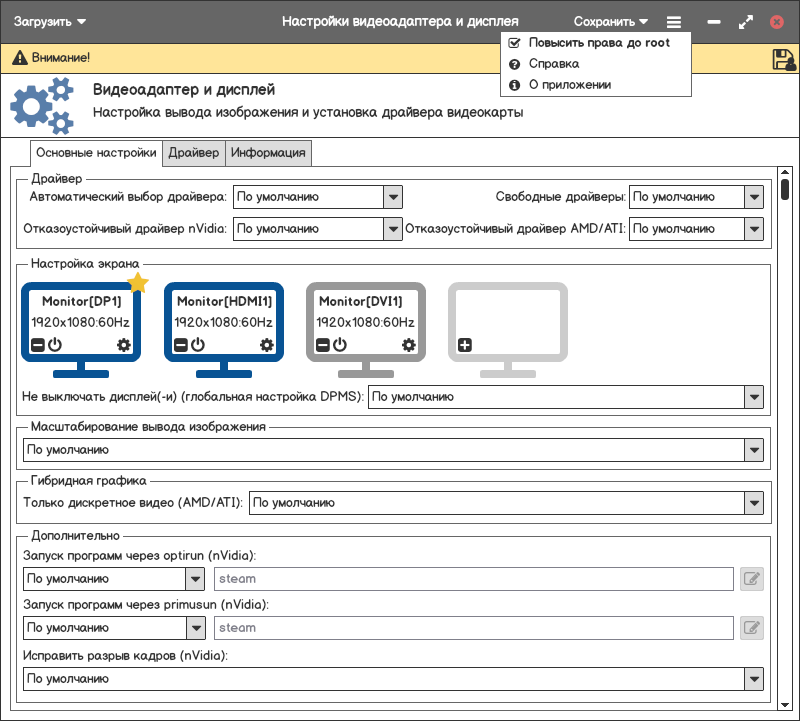Click the gear icon on Monitor[DVI1]
800x721 pixels.
pos(408,345)
